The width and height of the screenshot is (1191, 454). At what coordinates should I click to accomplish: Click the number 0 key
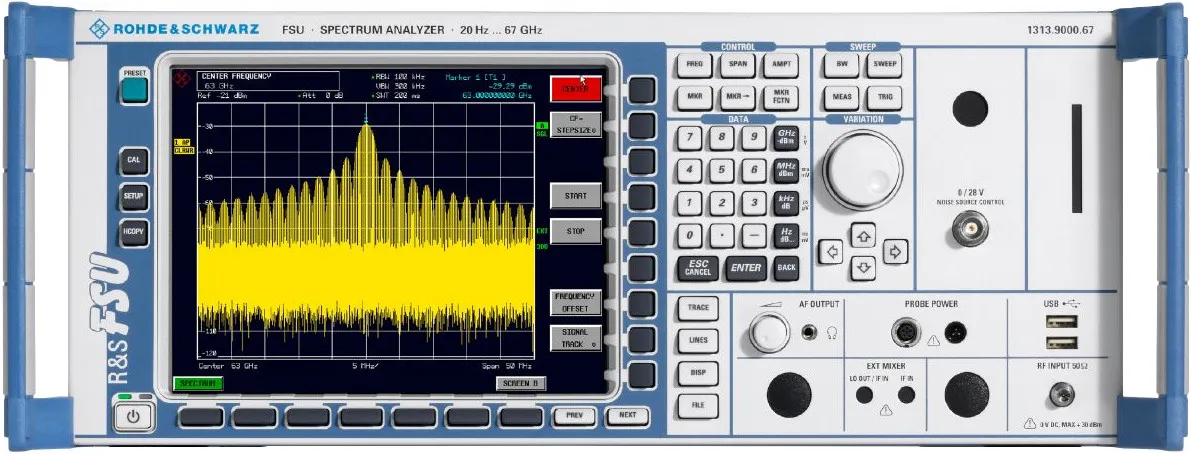pyautogui.click(x=689, y=235)
